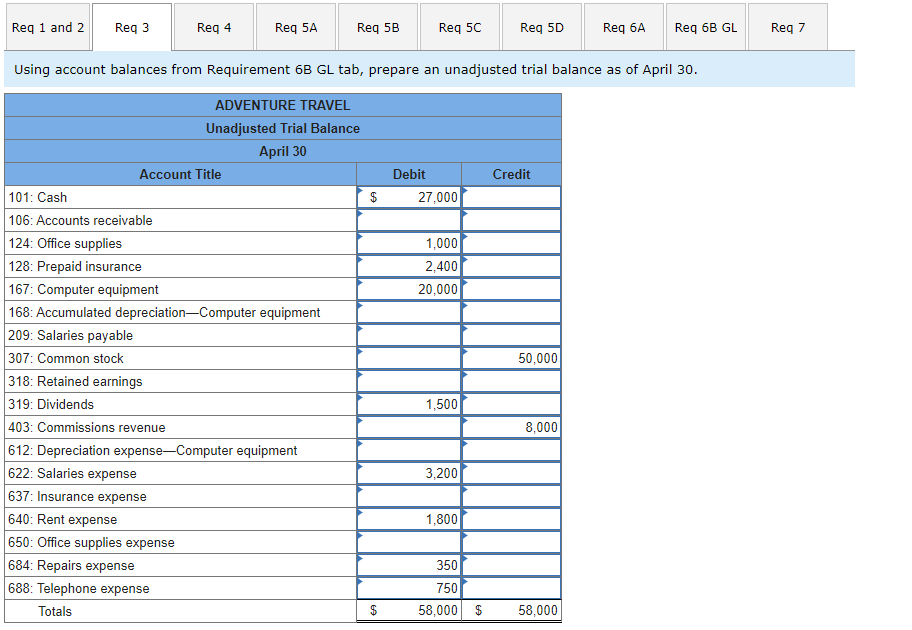Click the Insurance expense credit cell
The height and width of the screenshot is (630, 912).
[512, 496]
